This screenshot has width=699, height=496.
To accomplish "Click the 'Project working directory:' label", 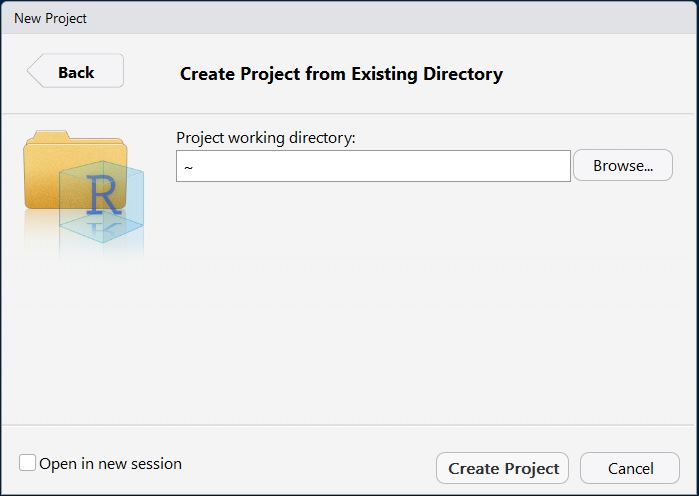I will pos(266,138).
